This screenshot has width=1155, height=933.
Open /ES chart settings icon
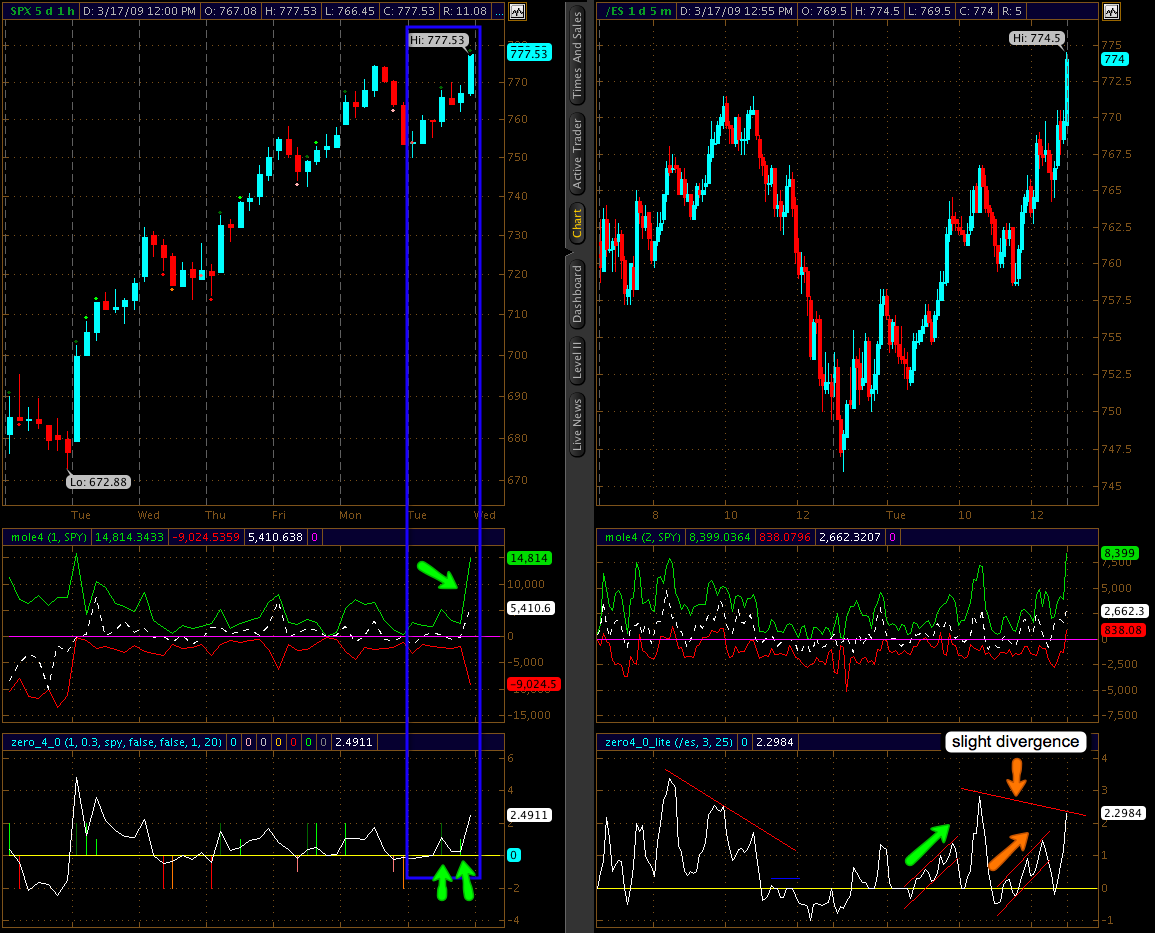tap(1110, 12)
